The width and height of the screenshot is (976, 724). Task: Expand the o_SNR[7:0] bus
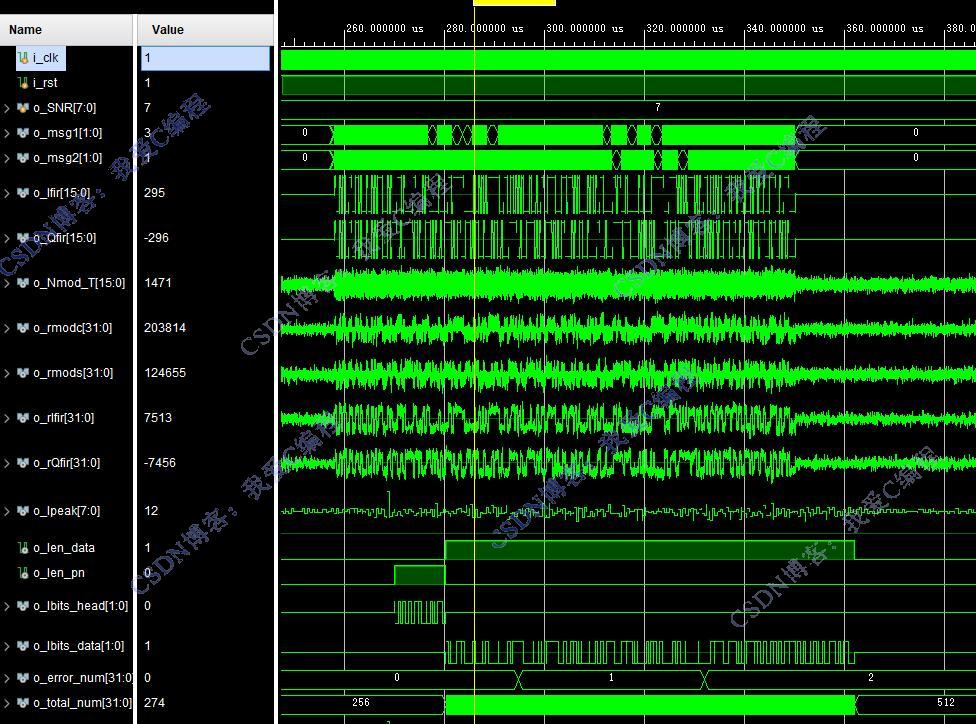click(7, 108)
